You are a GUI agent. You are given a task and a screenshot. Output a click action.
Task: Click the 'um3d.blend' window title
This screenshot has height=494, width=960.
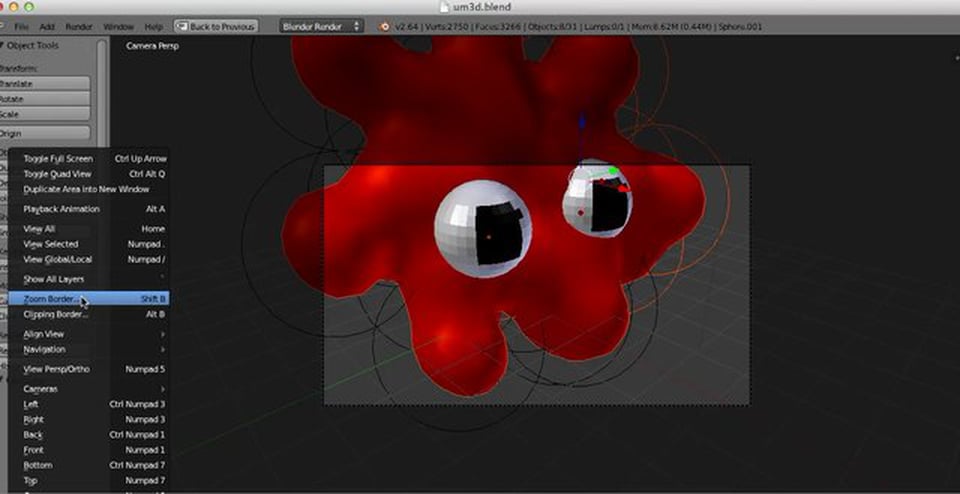[x=482, y=7]
